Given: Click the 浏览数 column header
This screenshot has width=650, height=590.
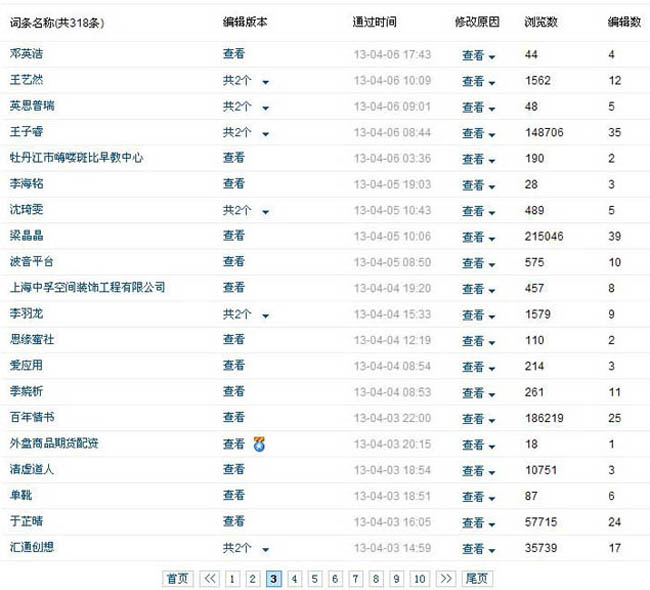Looking at the screenshot, I should (541, 22).
